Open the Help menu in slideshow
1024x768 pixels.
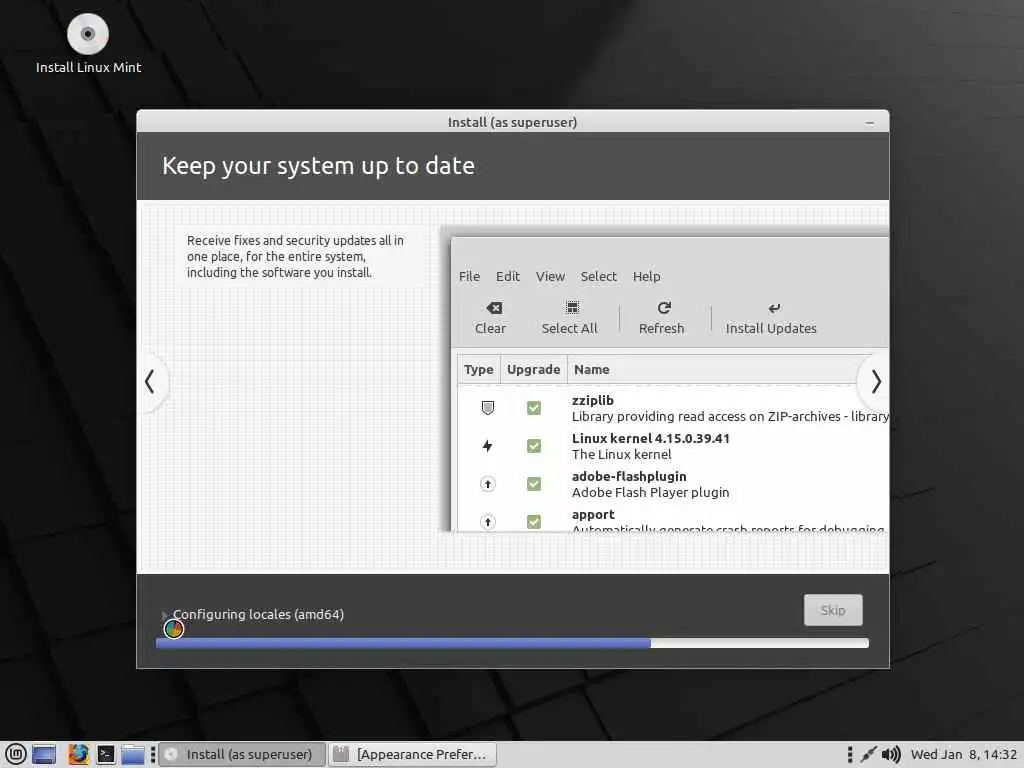tap(647, 276)
